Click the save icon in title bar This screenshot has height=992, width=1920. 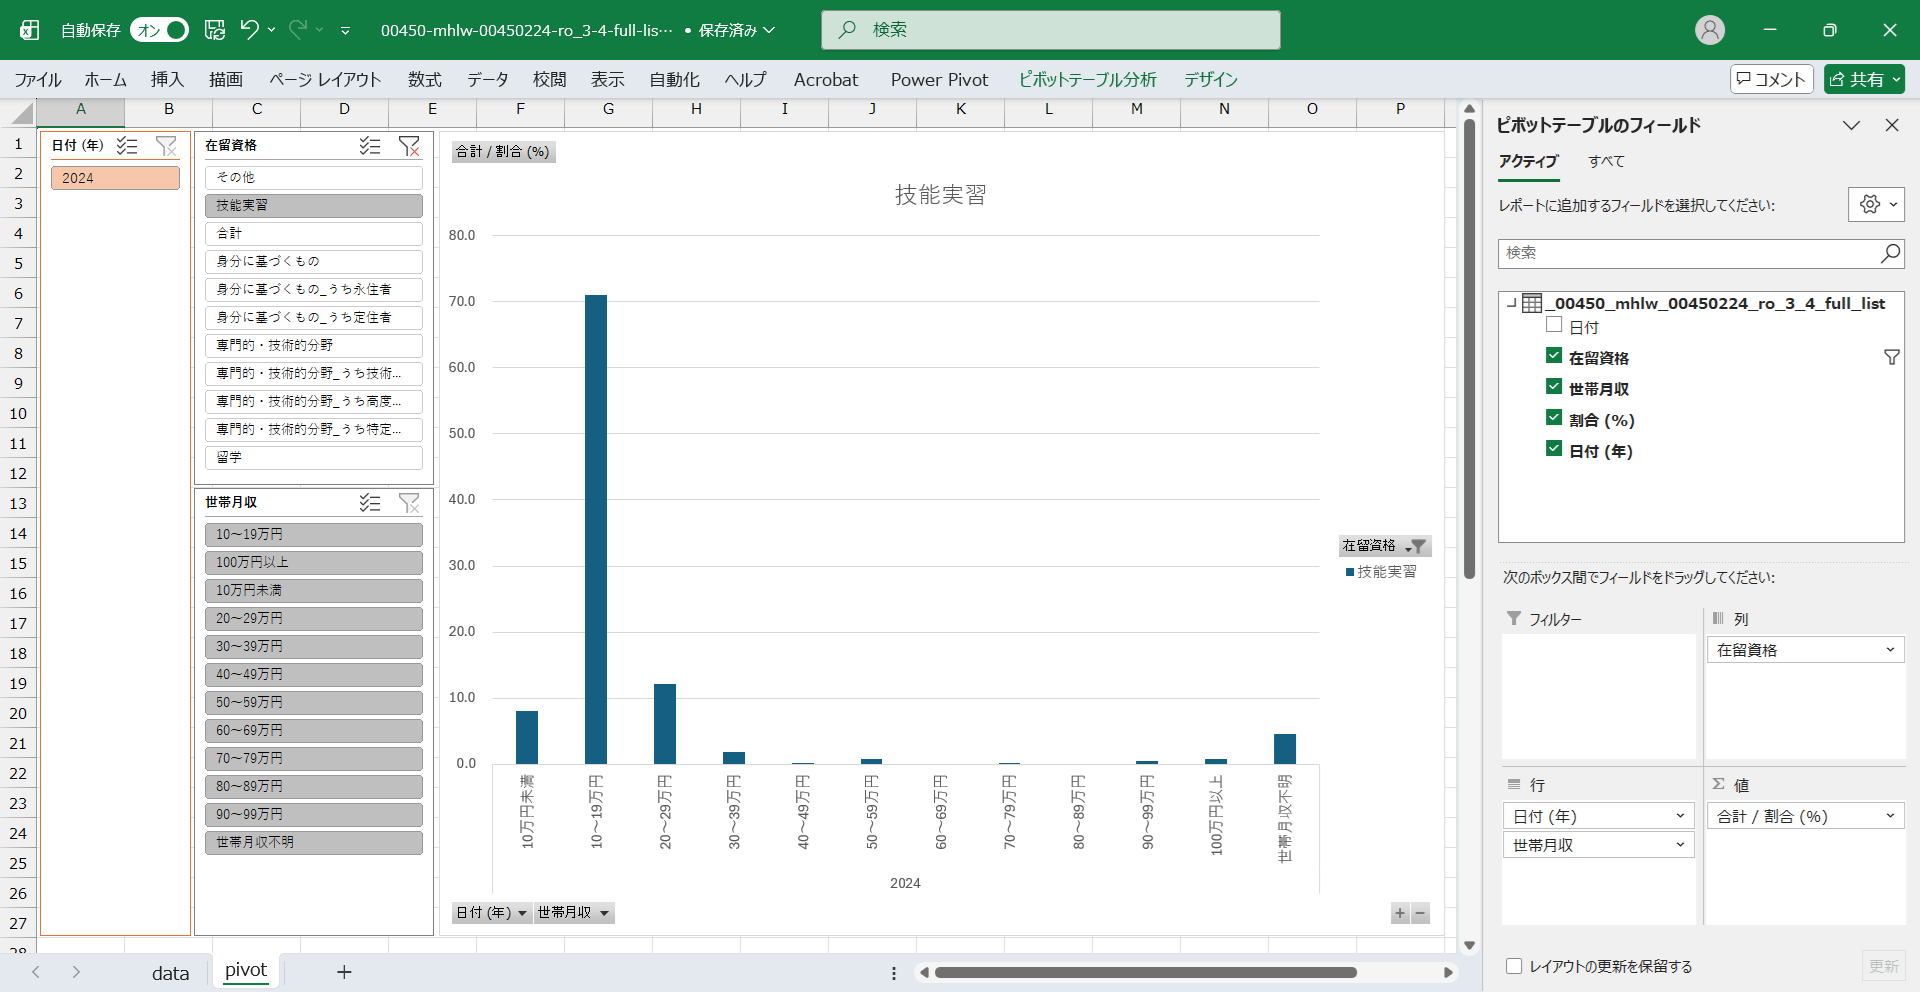[215, 30]
